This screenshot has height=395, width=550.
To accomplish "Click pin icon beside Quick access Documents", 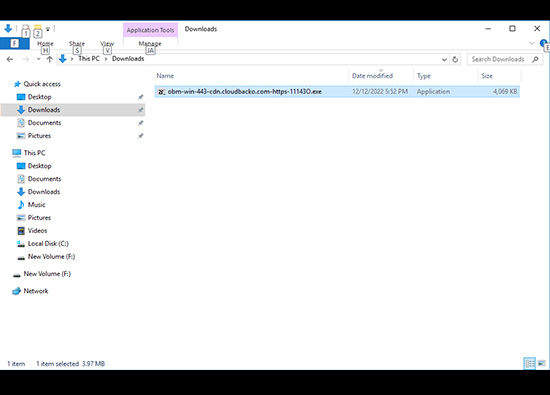I will 140,123.
